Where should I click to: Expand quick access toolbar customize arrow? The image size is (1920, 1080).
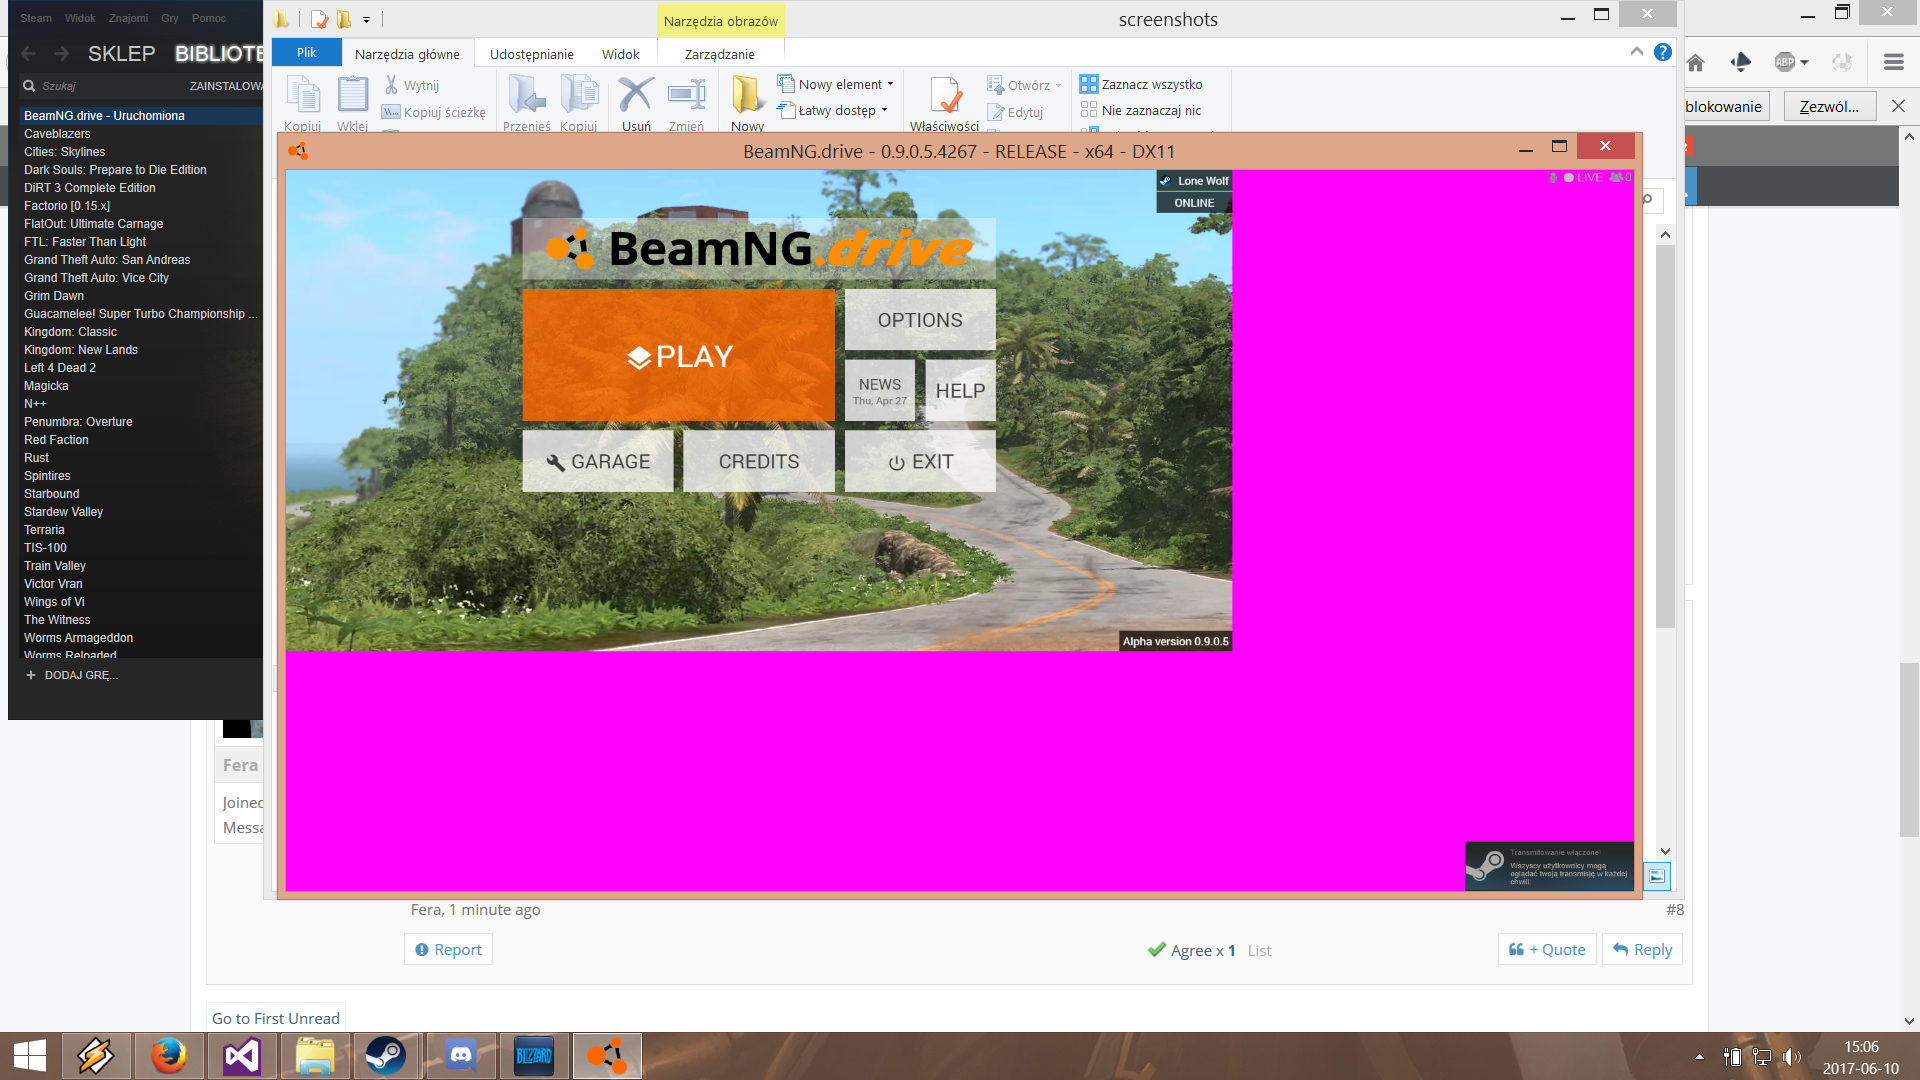click(366, 20)
